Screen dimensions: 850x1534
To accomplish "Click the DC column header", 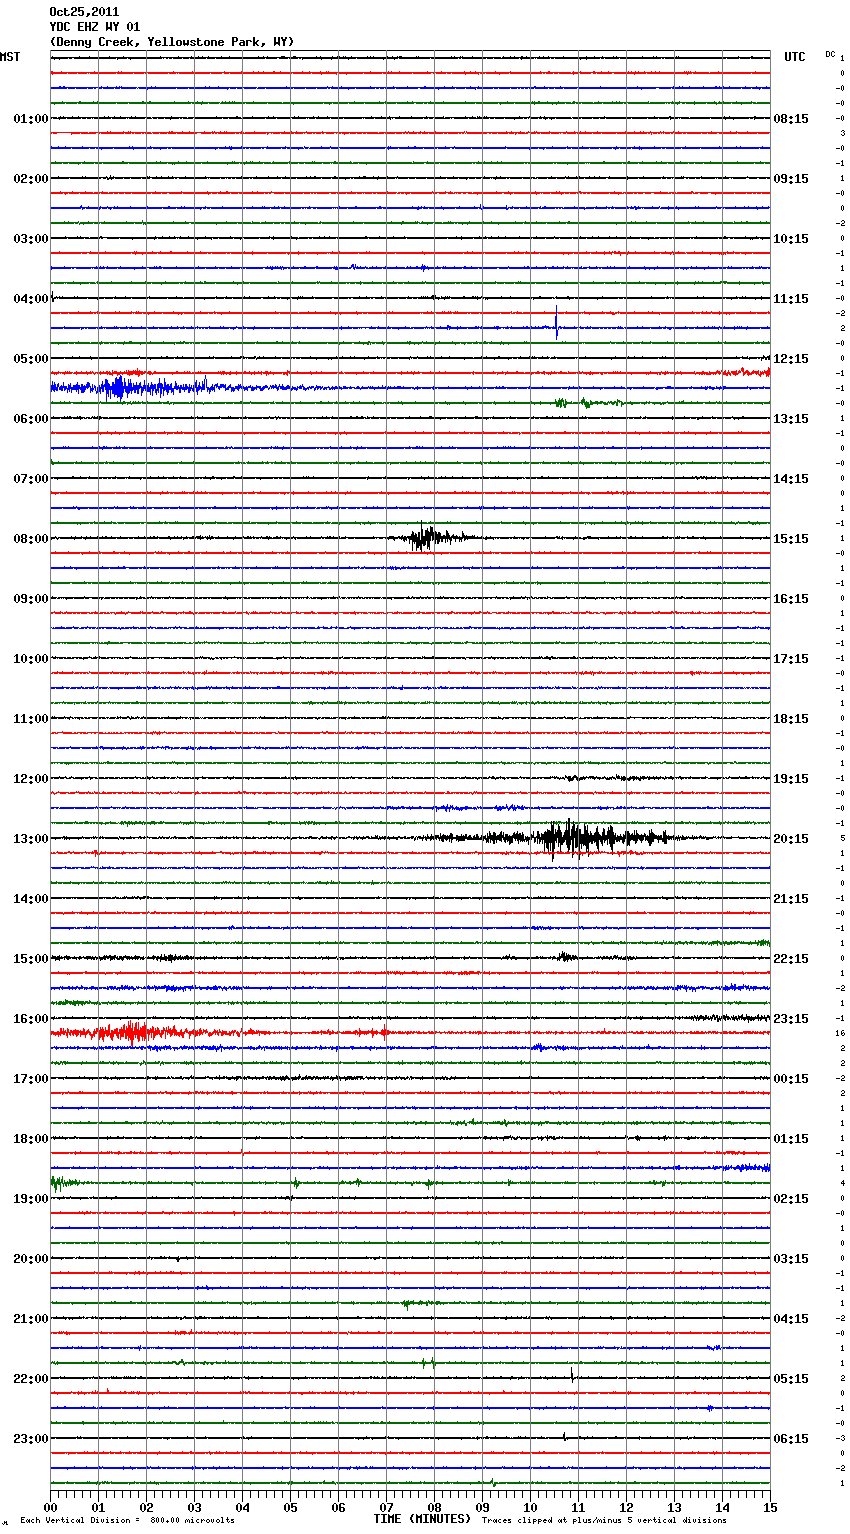I will coord(830,54).
